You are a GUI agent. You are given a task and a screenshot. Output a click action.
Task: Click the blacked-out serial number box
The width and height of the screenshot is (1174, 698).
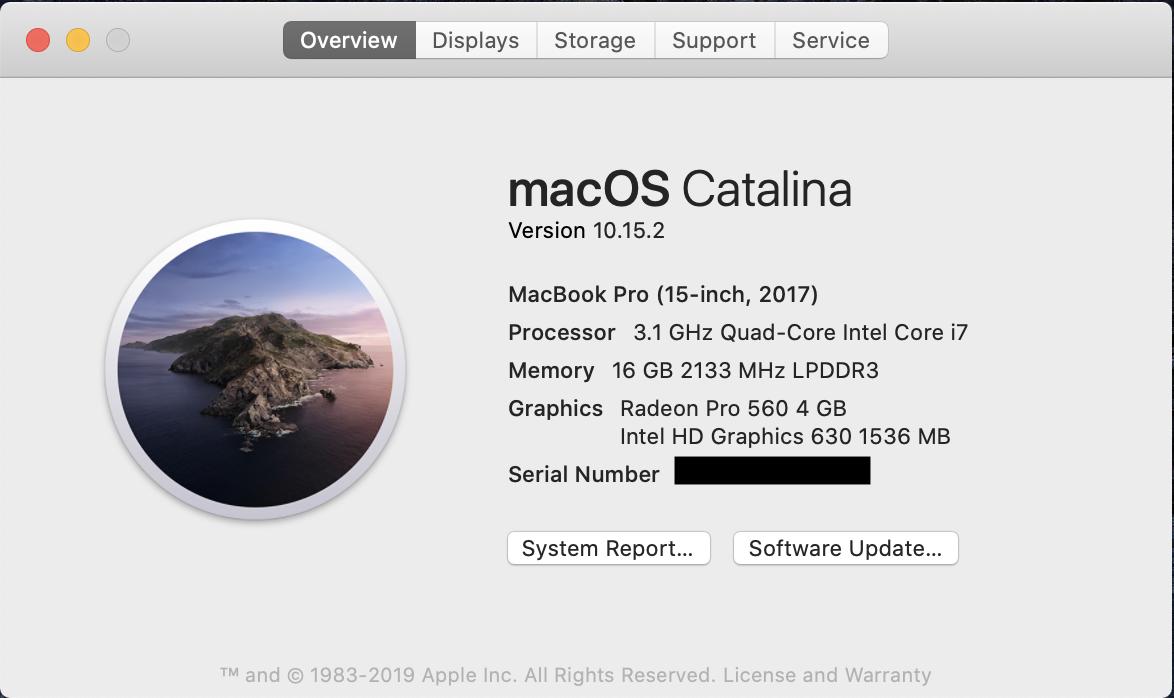coord(772,471)
